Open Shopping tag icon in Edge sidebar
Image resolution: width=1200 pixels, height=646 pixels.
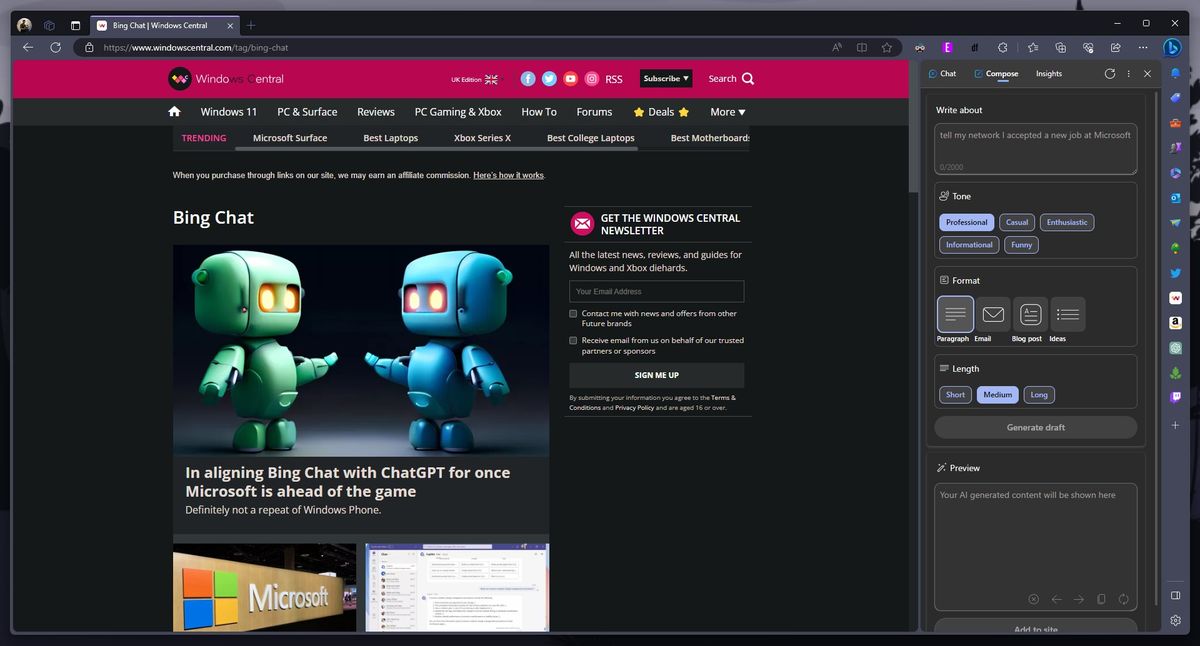click(x=1176, y=97)
